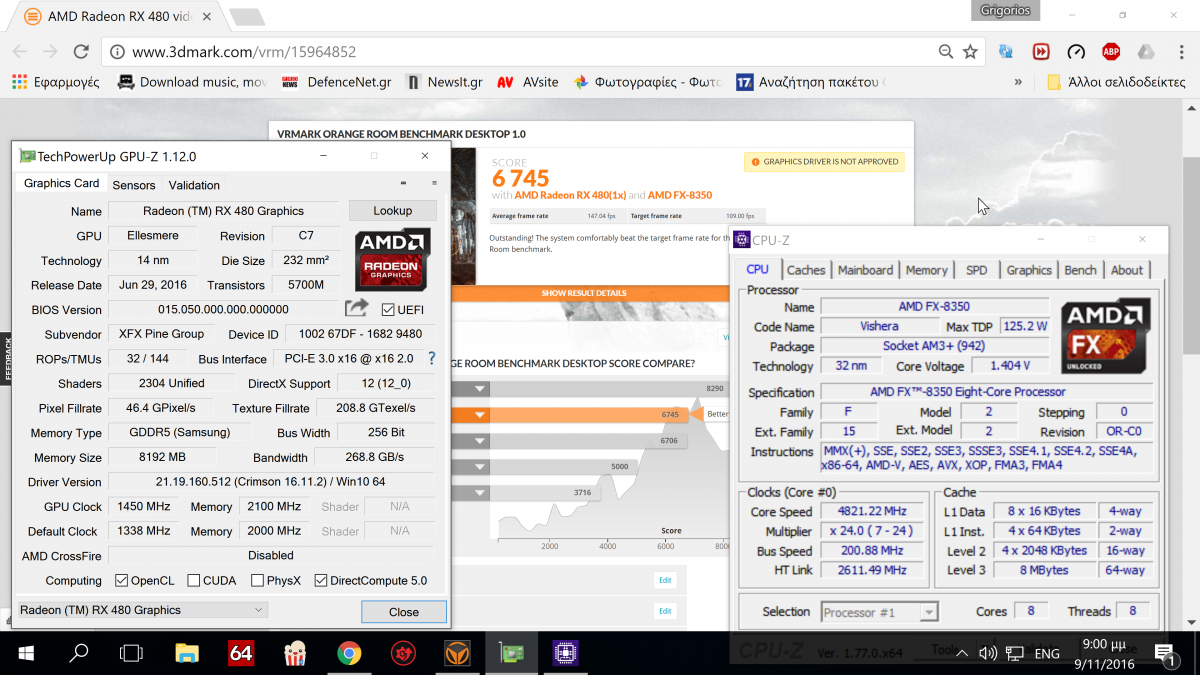This screenshot has width=1200, height=675.
Task: Share BIOS using the arrow icon in GPU-Z
Action: [357, 309]
